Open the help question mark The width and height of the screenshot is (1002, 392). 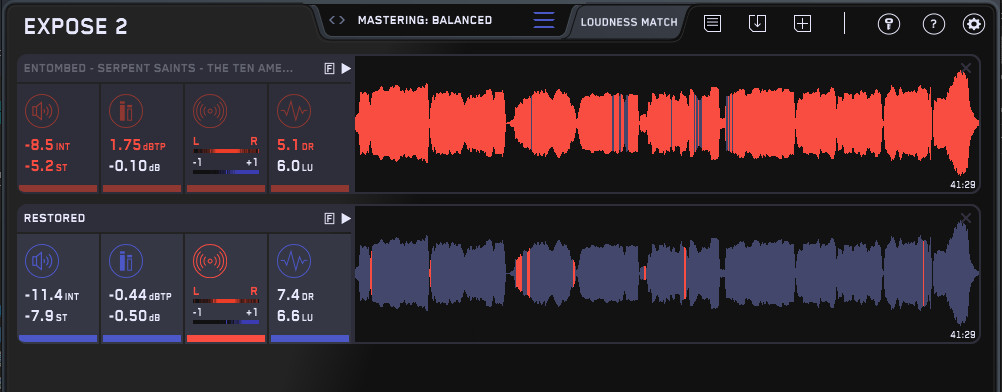coord(934,24)
